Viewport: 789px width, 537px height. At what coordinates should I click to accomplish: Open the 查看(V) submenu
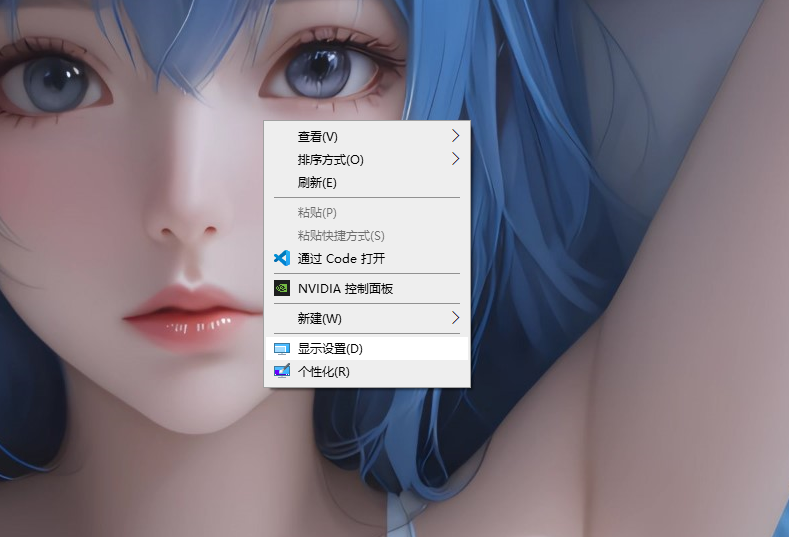[367, 136]
